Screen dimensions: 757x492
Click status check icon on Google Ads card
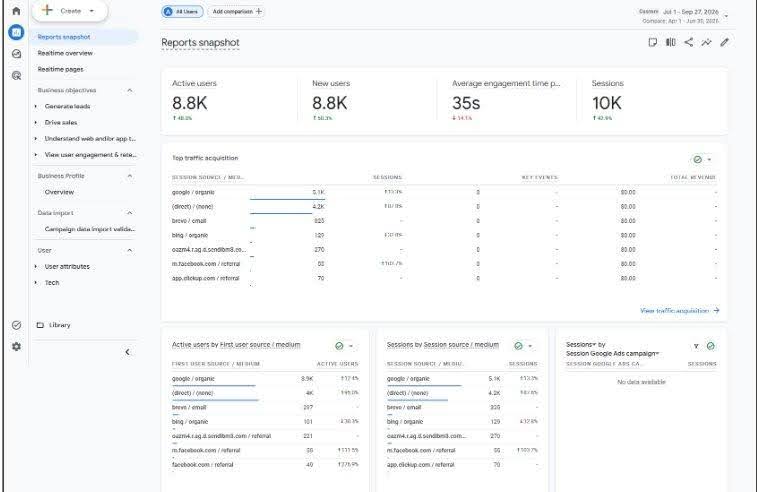coord(711,346)
